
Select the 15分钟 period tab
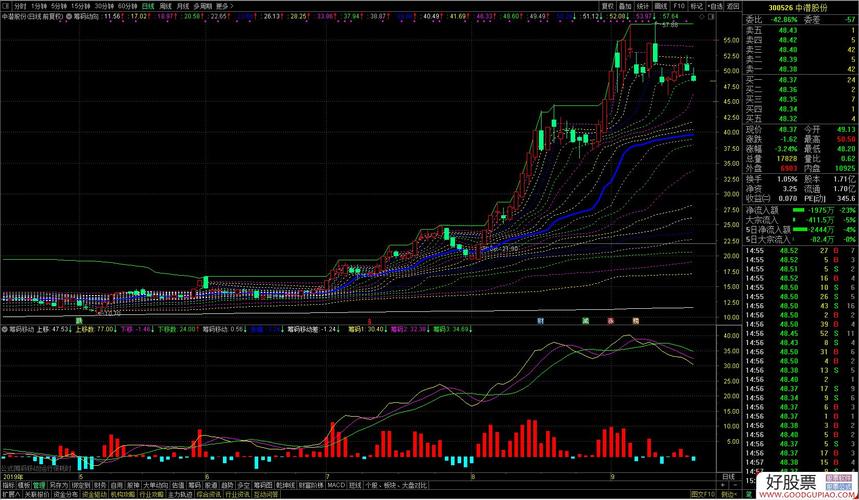pos(79,6)
